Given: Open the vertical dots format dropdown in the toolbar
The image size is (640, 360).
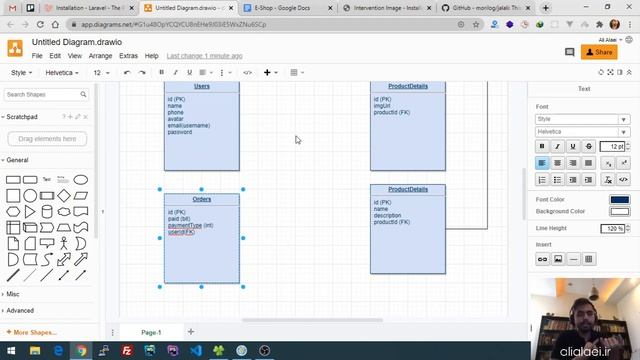Looking at the screenshot, I should (225, 72).
